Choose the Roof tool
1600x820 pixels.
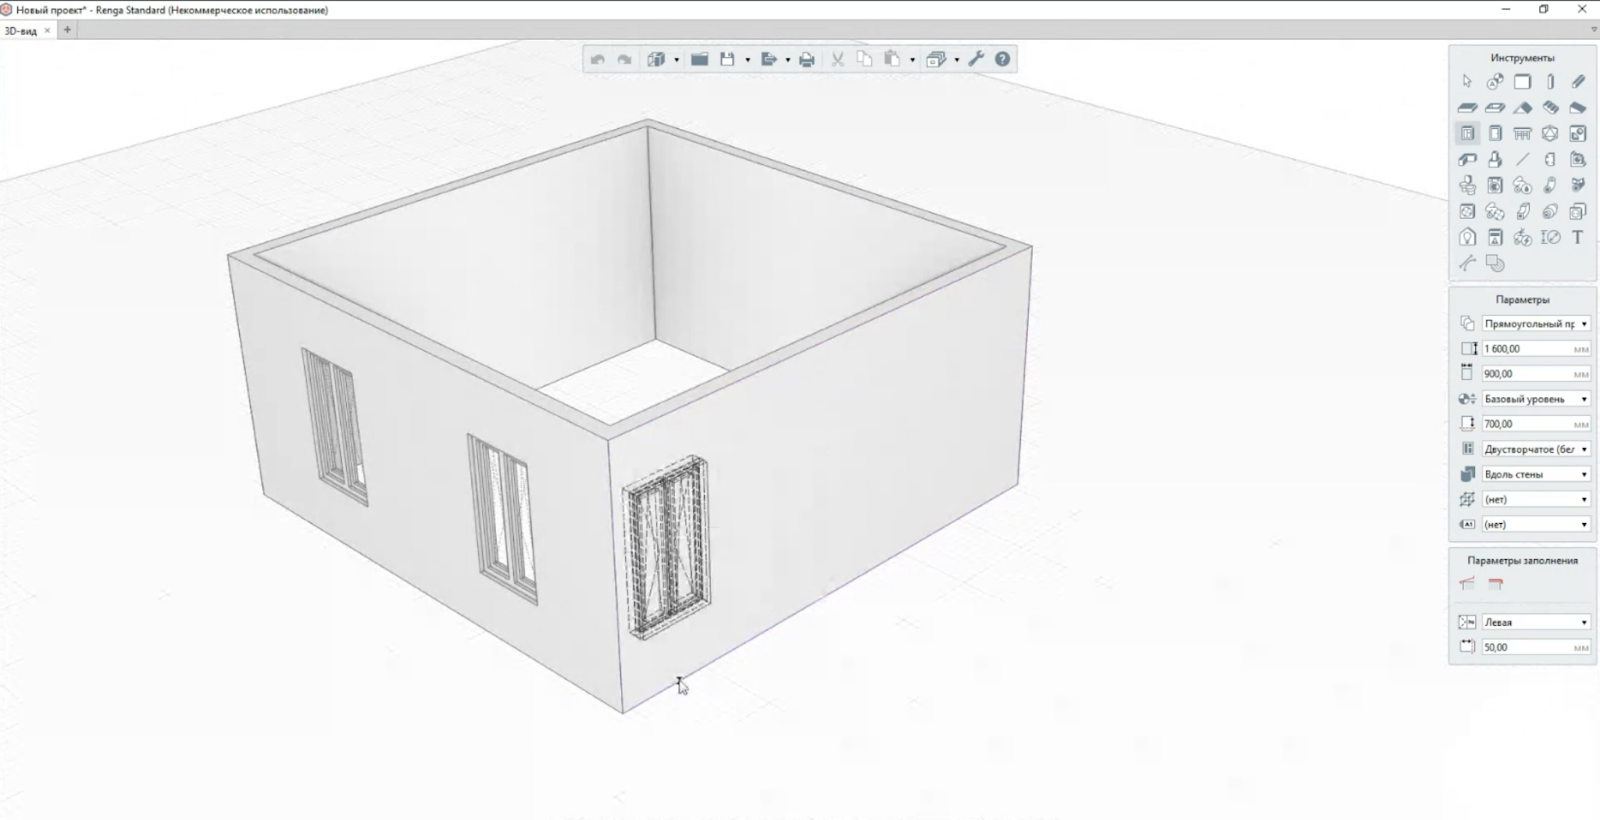pos(1522,108)
